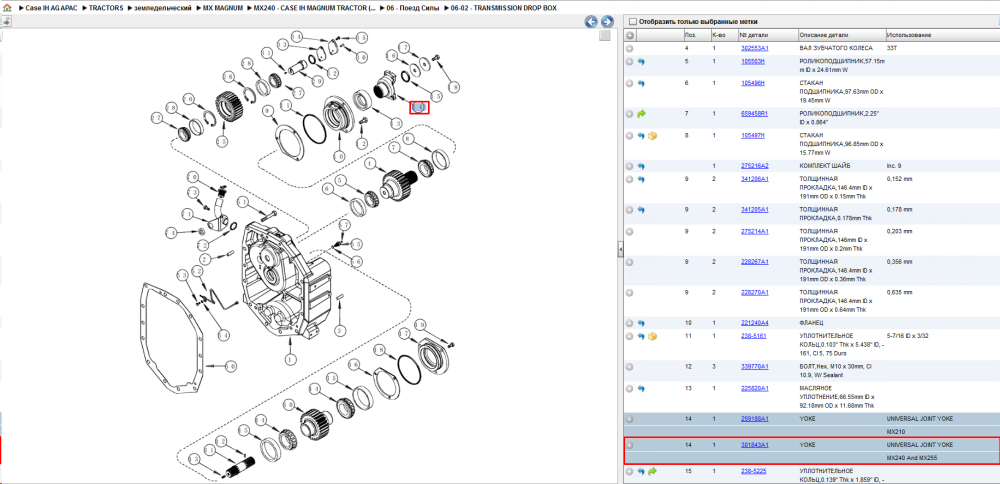Navigate to 'TRACTORS' breadcrumb
1000x484 pixels.
point(106,8)
